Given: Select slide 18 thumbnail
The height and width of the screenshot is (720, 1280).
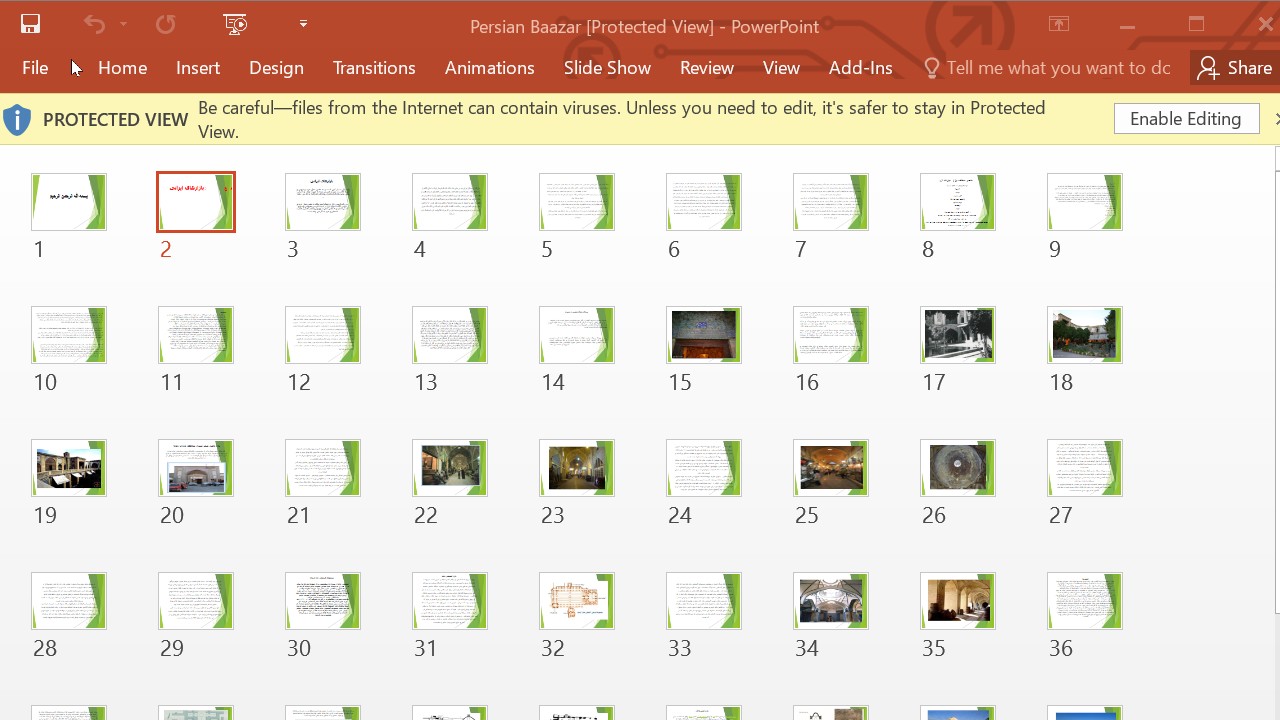Looking at the screenshot, I should [1085, 335].
